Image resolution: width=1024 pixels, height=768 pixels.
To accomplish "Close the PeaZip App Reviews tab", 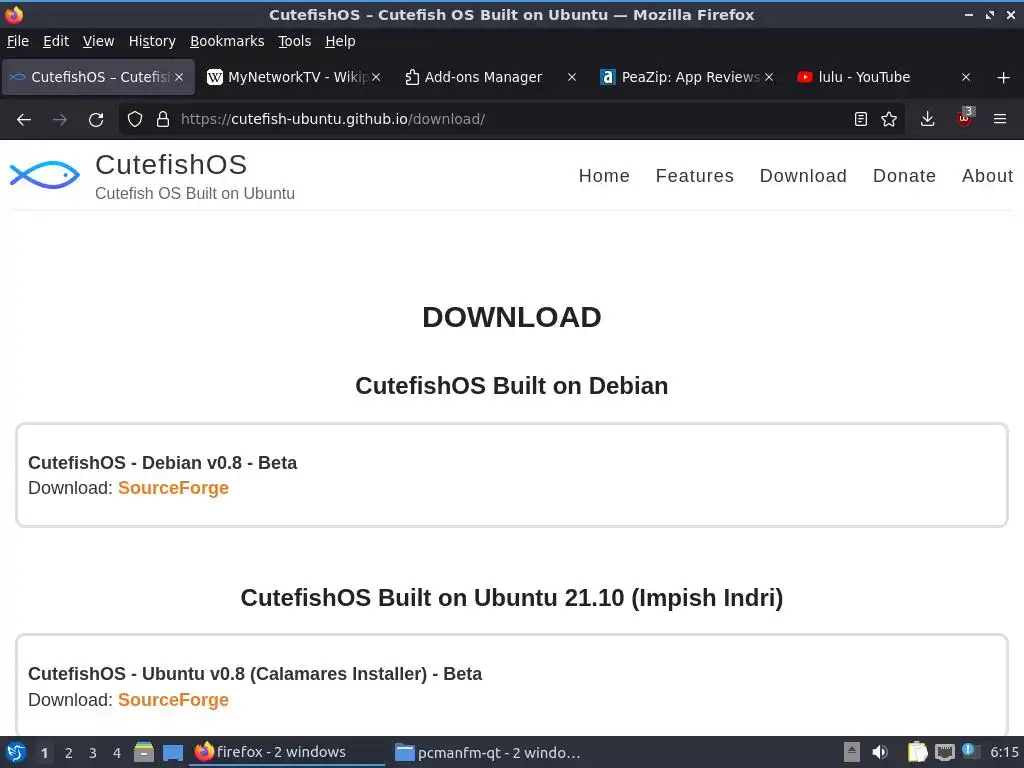I will [x=769, y=77].
